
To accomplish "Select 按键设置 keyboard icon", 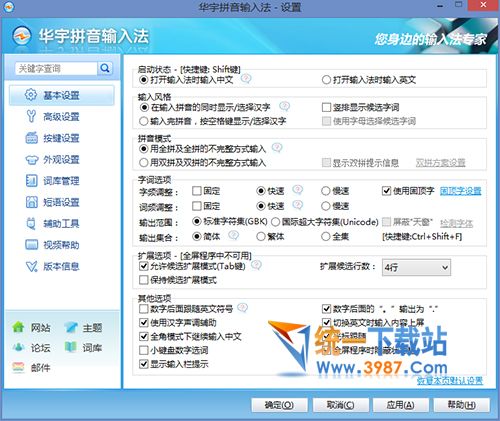I will 31,138.
